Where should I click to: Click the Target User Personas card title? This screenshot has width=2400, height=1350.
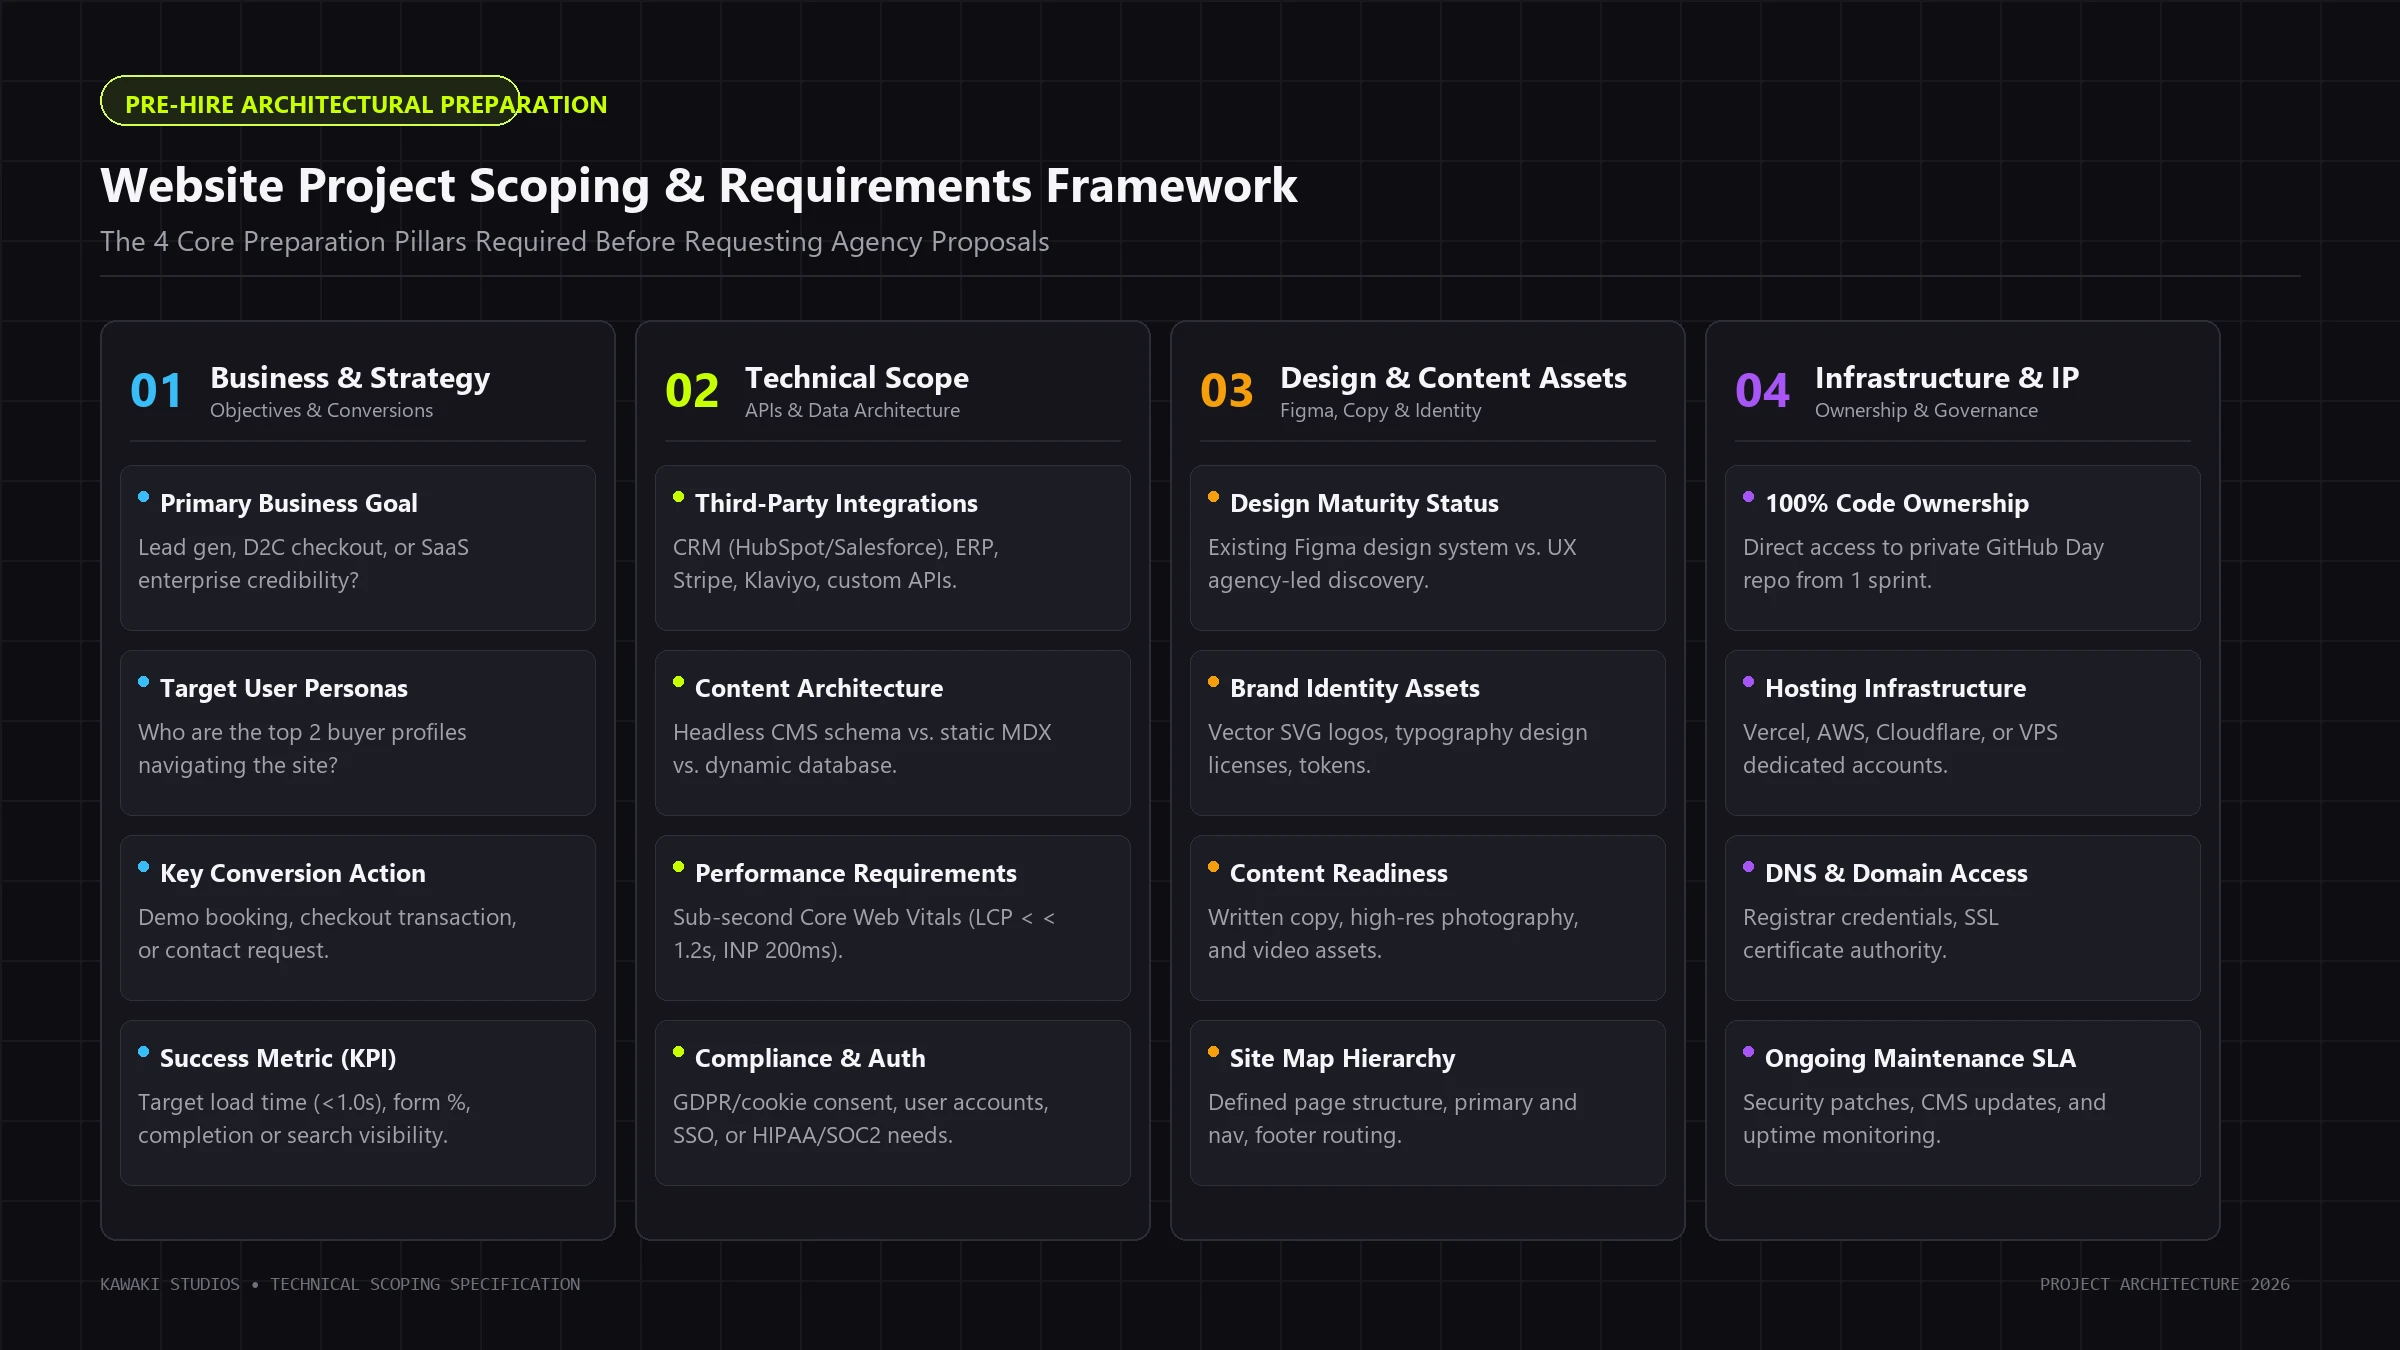click(x=284, y=688)
